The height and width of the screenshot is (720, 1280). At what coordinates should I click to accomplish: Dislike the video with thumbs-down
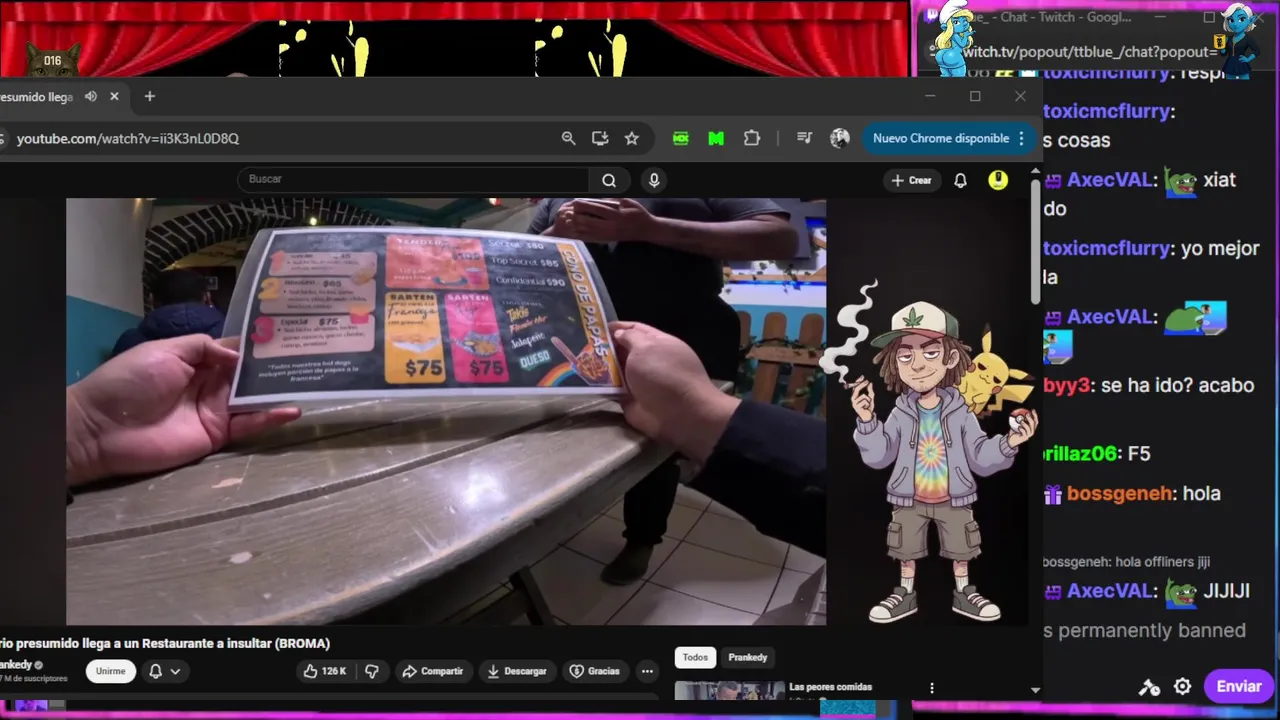pos(371,671)
